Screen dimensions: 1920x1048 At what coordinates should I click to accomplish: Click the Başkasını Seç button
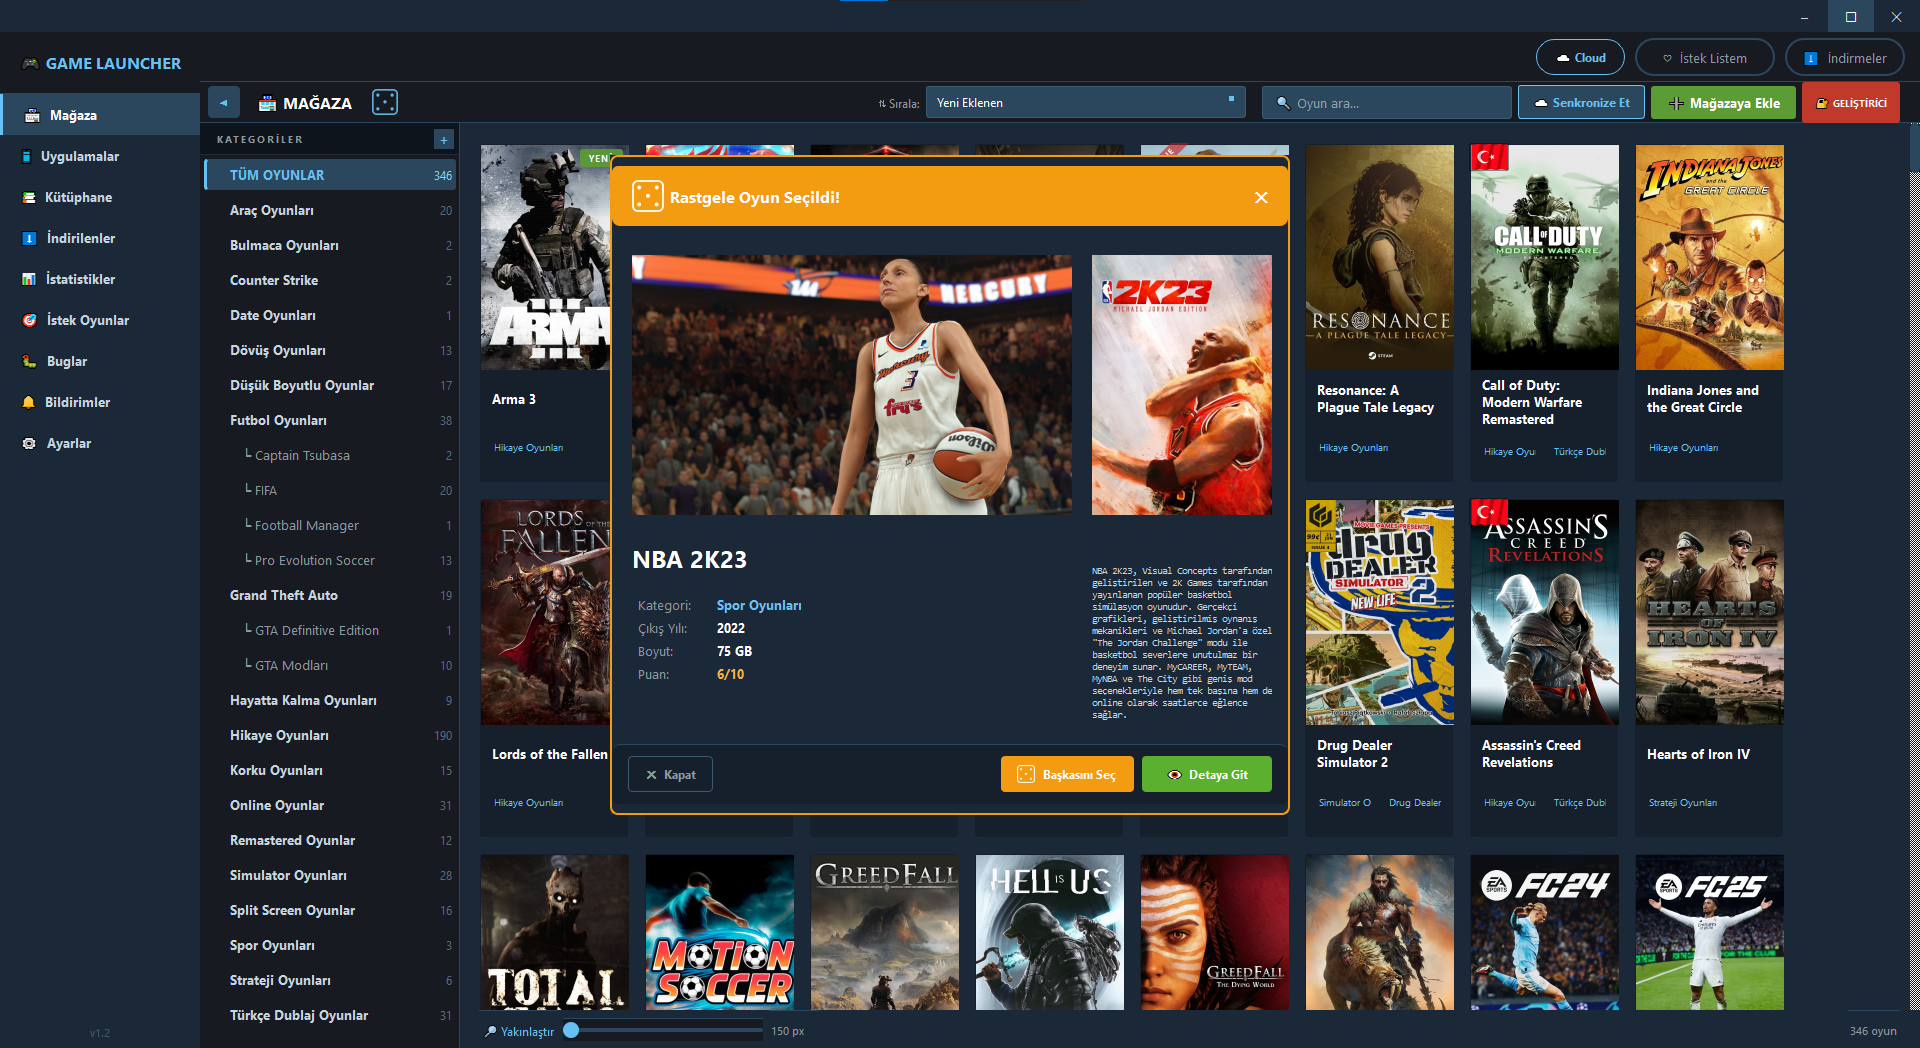click(x=1067, y=774)
